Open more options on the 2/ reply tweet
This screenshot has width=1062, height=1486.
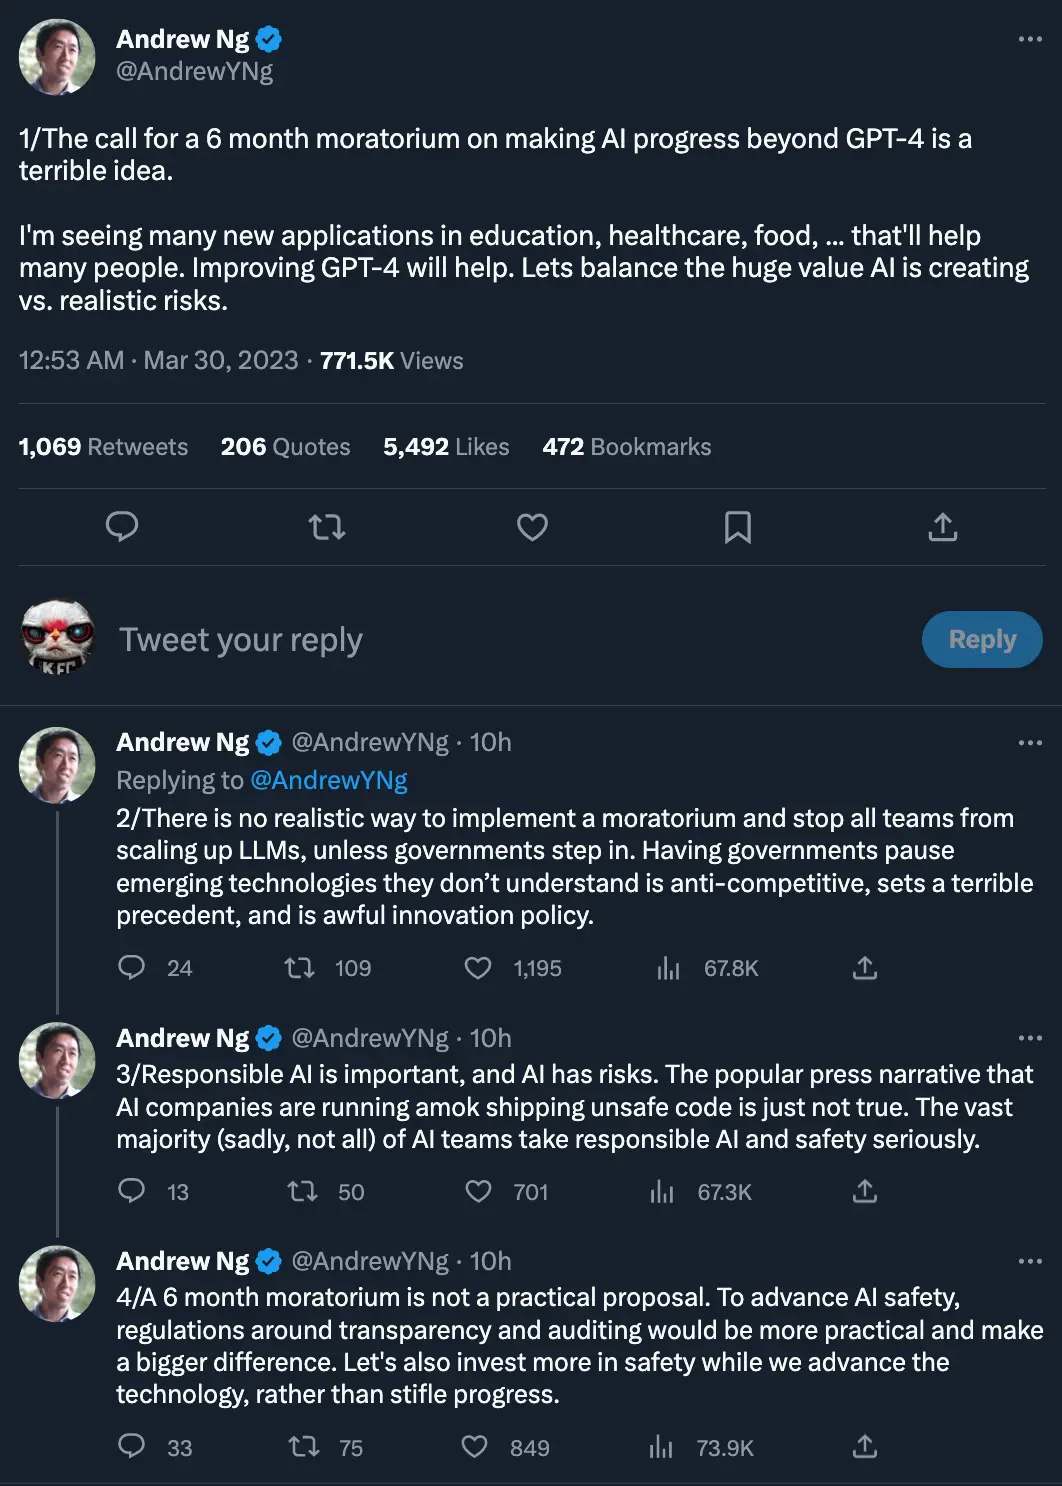pyautogui.click(x=1030, y=742)
